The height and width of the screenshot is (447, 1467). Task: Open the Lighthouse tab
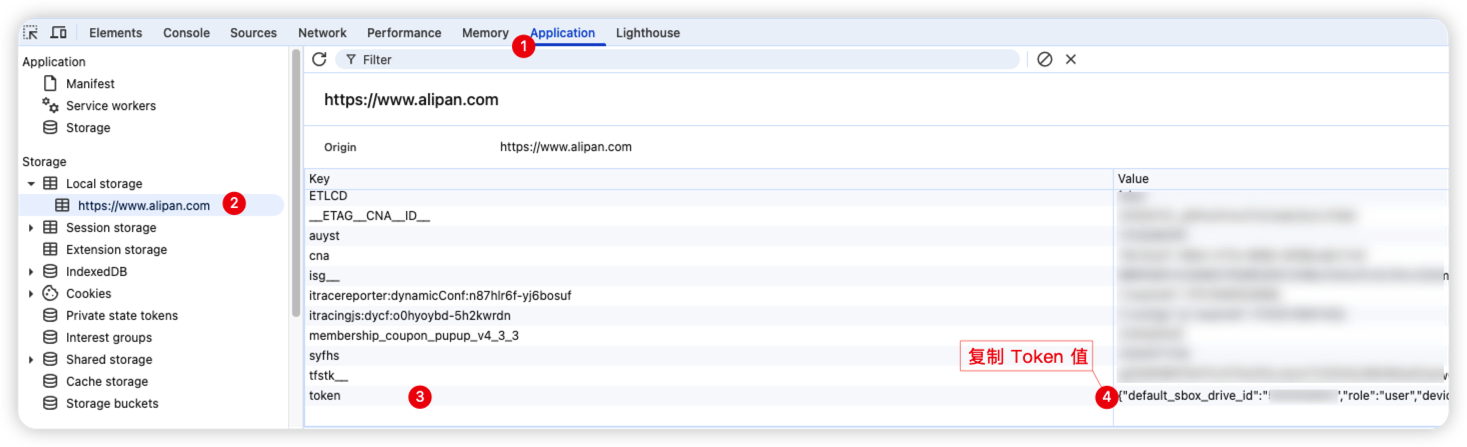tap(648, 33)
